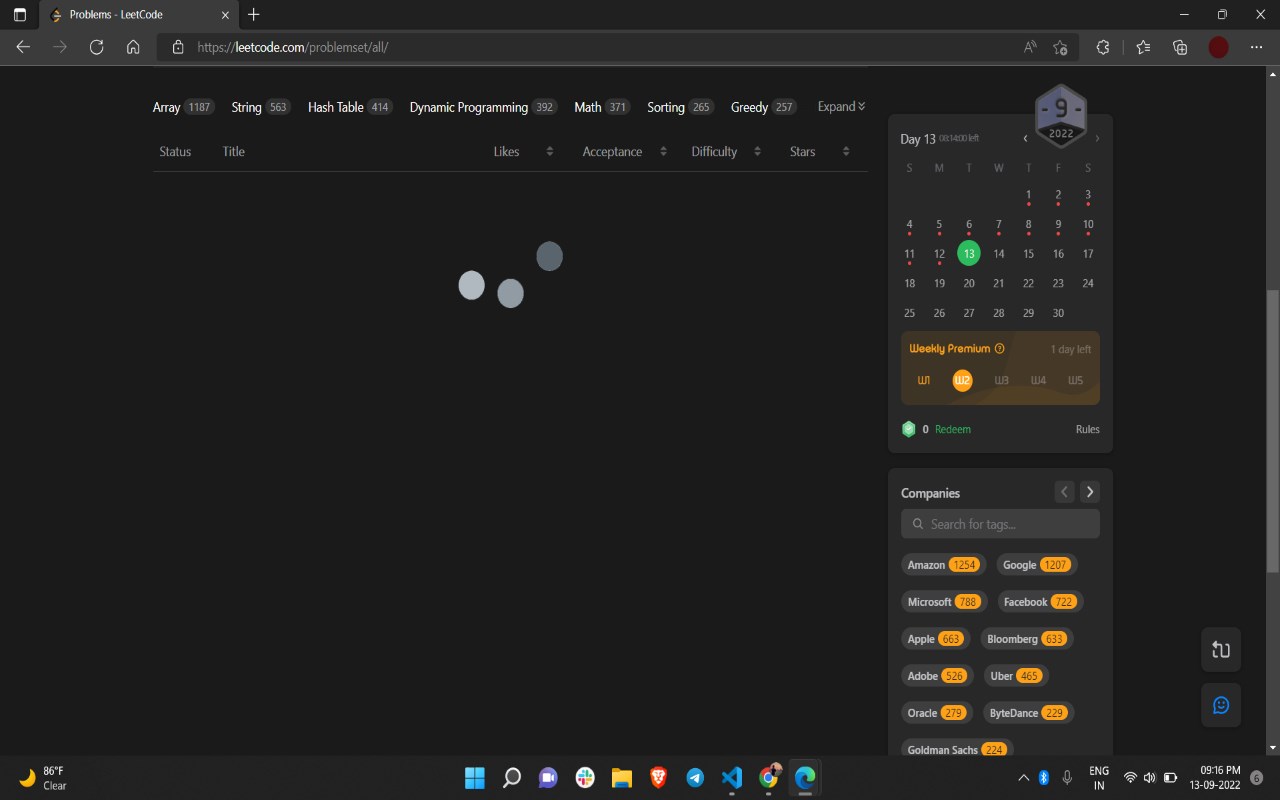
Task: Click the browser address bar URL
Action: [x=292, y=47]
